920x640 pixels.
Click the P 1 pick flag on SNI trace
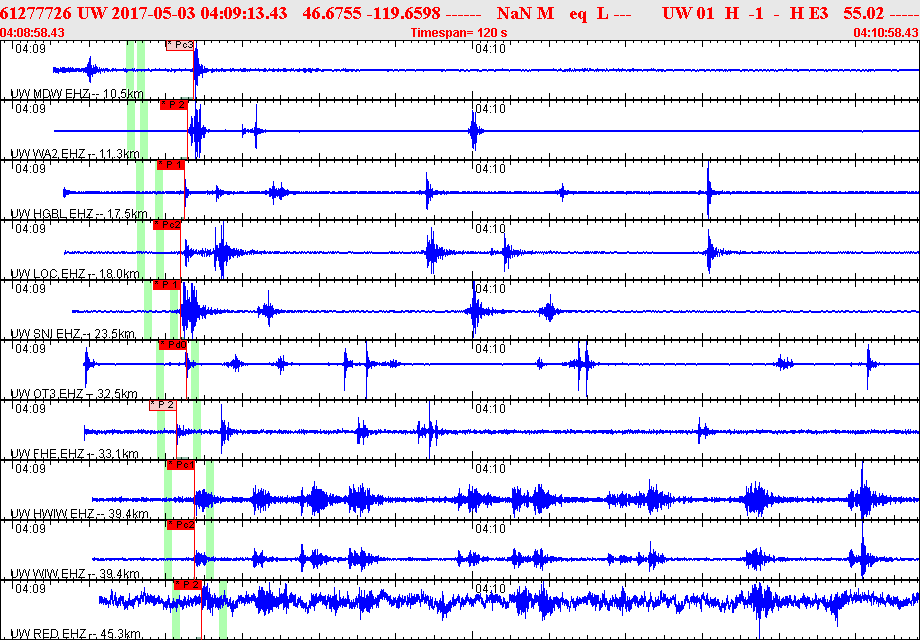(166, 285)
